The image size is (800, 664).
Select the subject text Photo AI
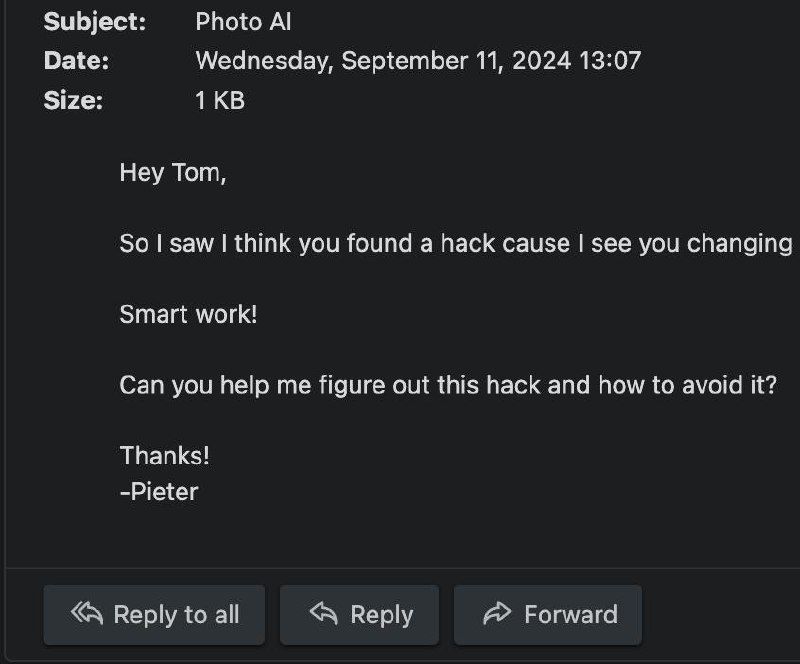point(243,21)
